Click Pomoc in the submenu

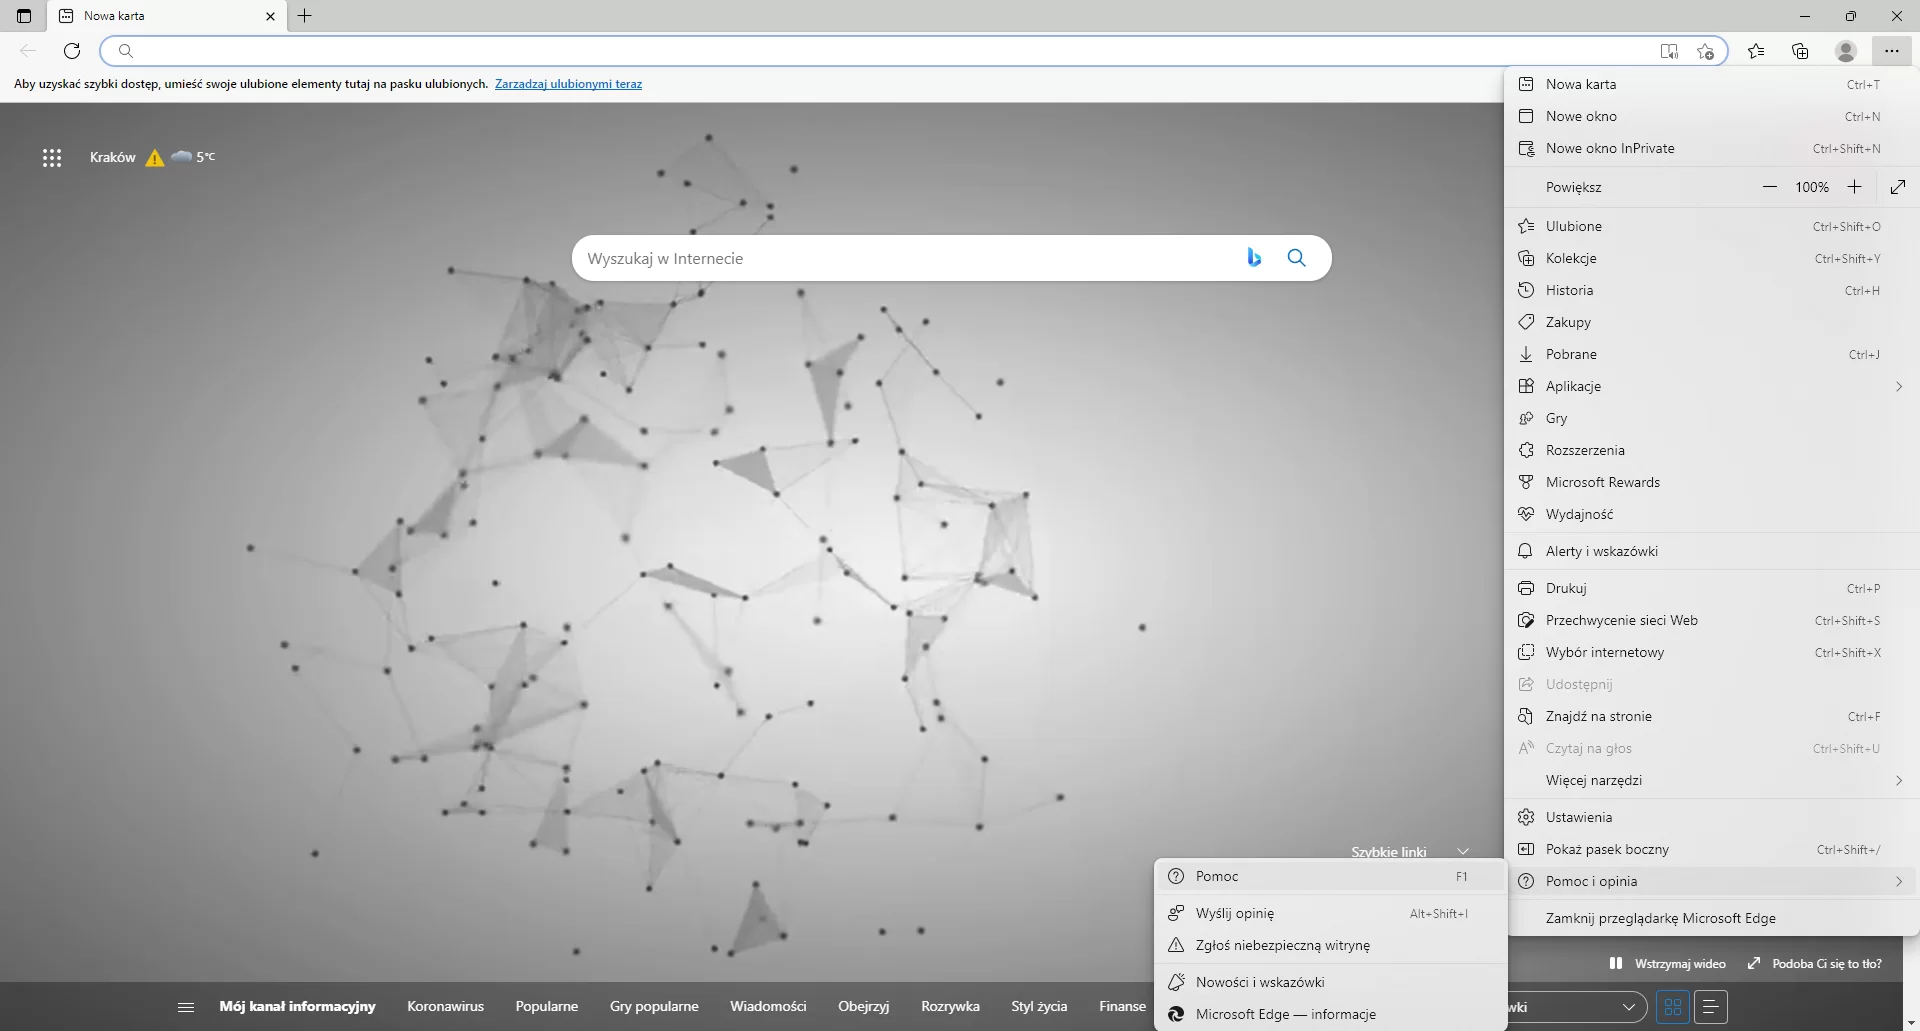(x=1330, y=876)
